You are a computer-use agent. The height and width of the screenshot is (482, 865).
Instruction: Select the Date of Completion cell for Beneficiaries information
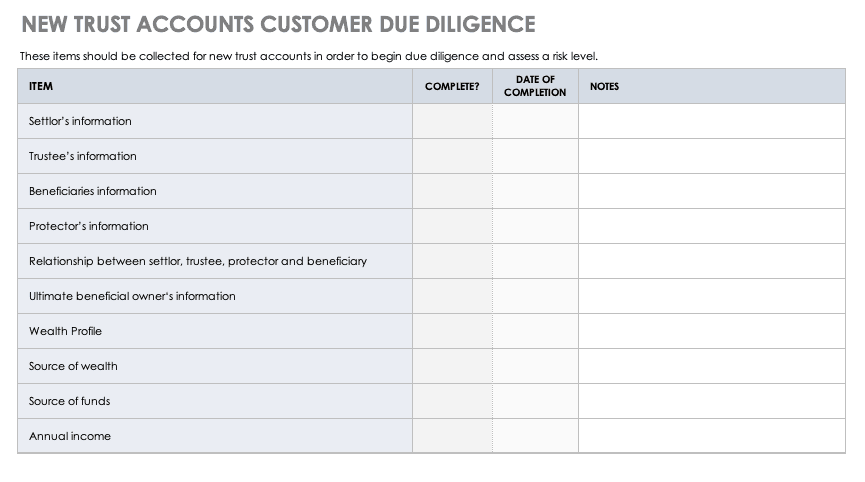pyautogui.click(x=535, y=191)
